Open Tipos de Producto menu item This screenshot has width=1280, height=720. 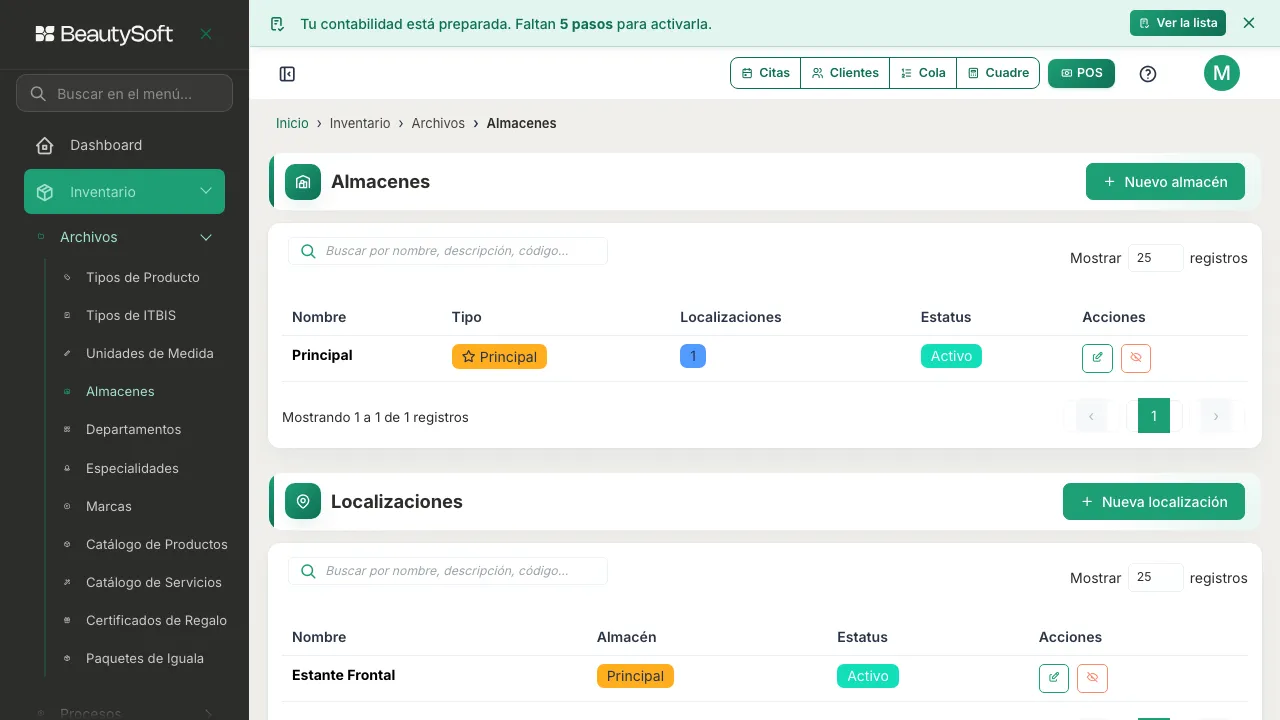[x=143, y=277]
